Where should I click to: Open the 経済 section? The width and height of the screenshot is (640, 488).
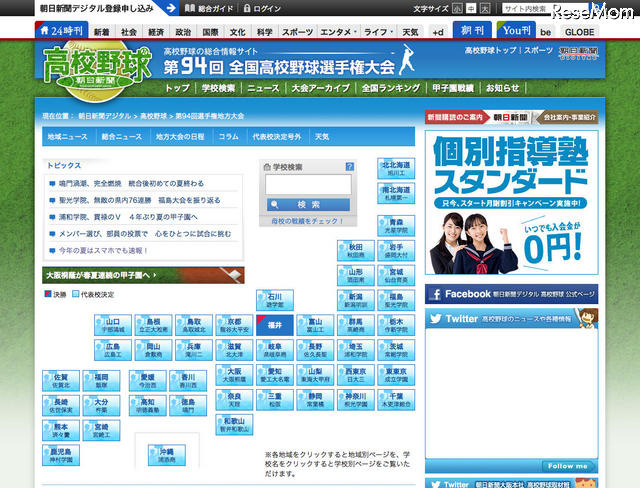[x=156, y=32]
